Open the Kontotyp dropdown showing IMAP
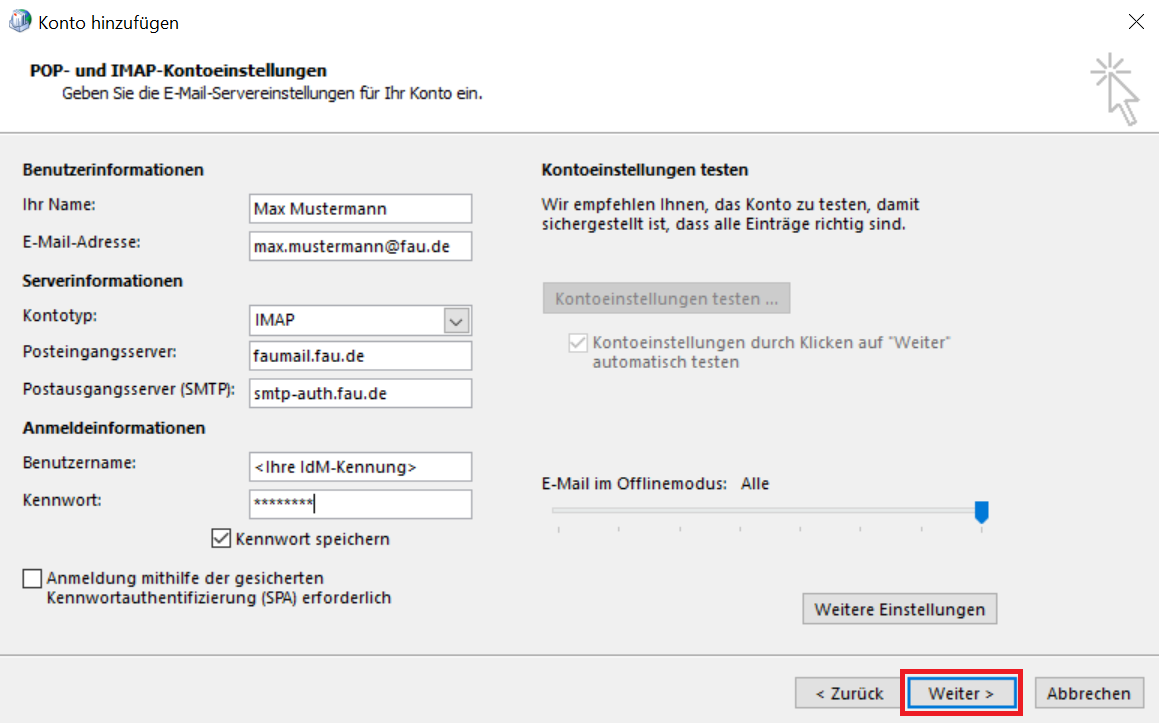The height and width of the screenshot is (723, 1159). click(456, 321)
